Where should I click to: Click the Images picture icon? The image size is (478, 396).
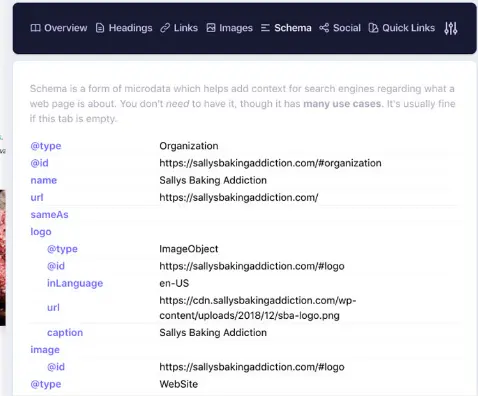tap(211, 28)
